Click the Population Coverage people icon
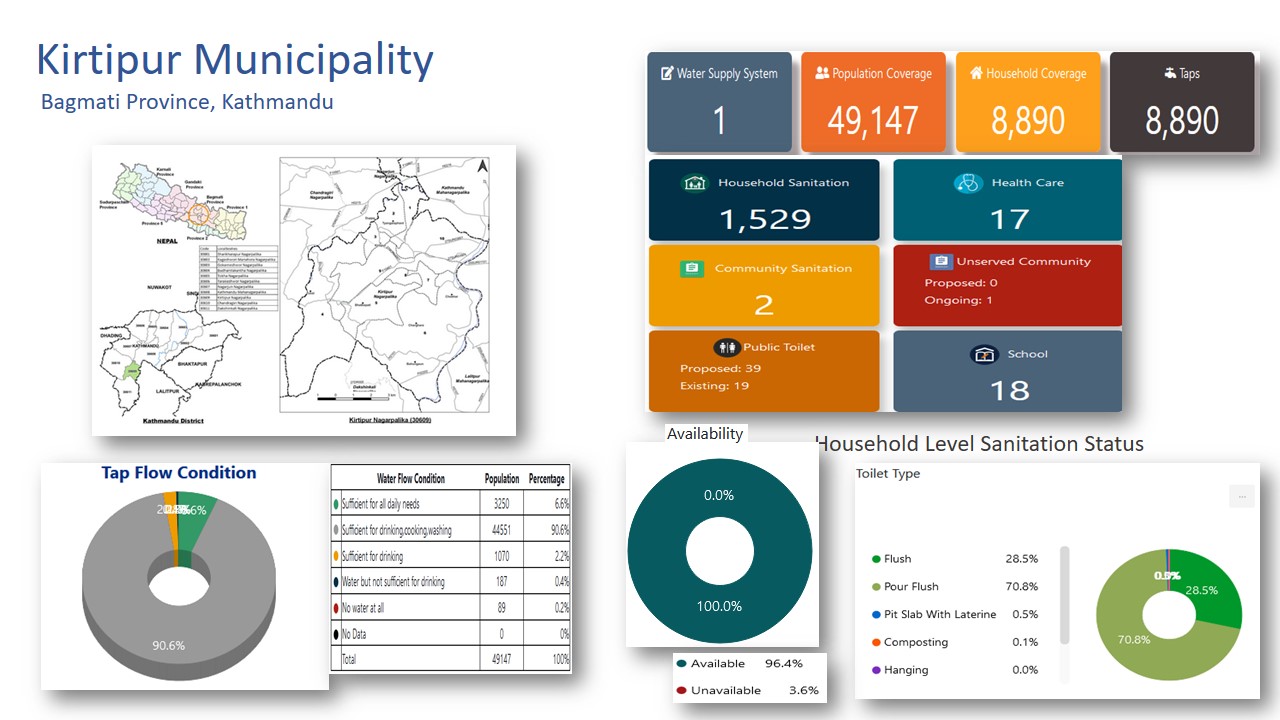The image size is (1280, 720). [x=822, y=74]
